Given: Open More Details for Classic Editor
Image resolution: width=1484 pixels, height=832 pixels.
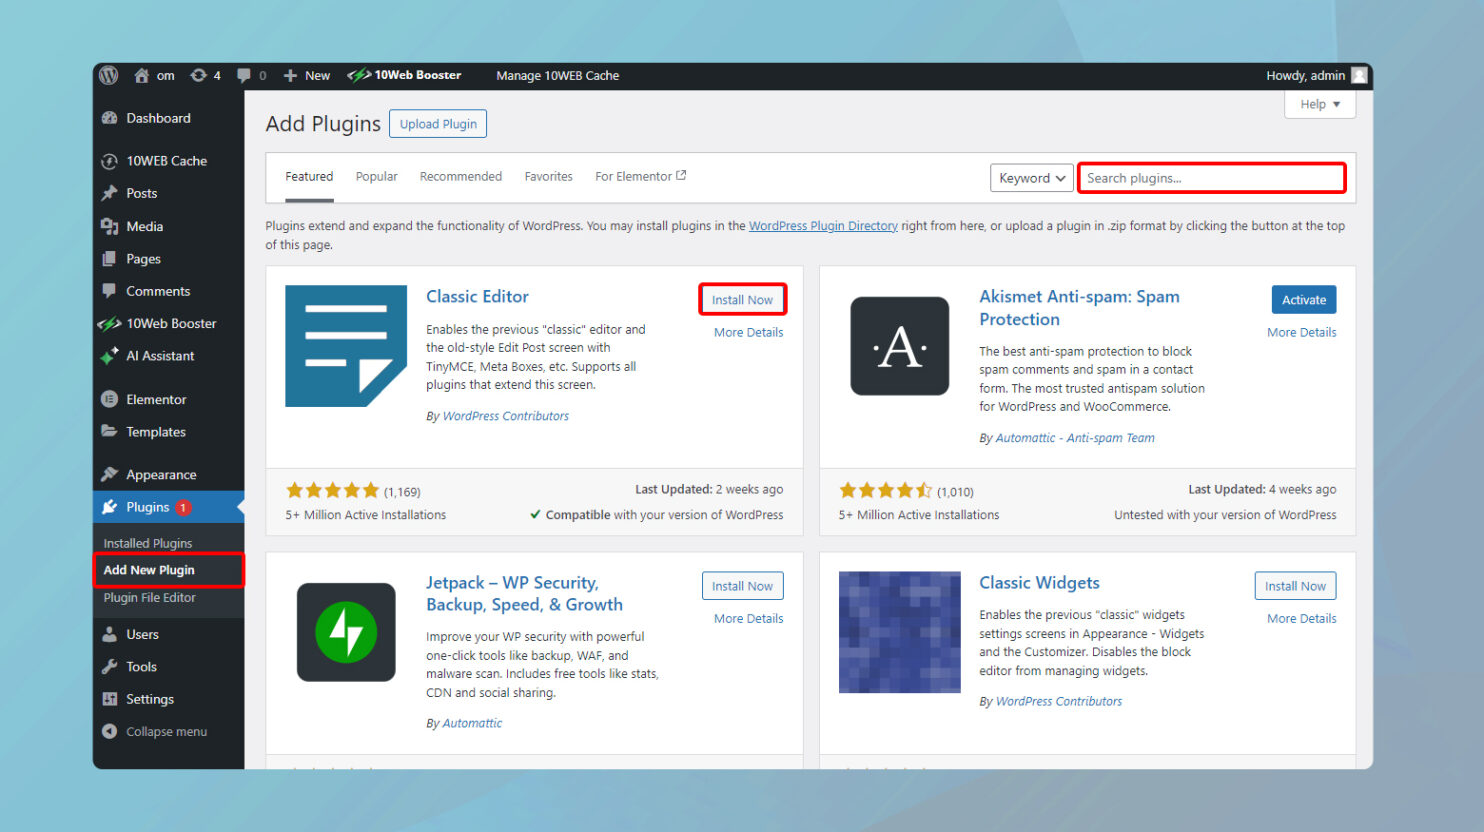Looking at the screenshot, I should [x=747, y=332].
